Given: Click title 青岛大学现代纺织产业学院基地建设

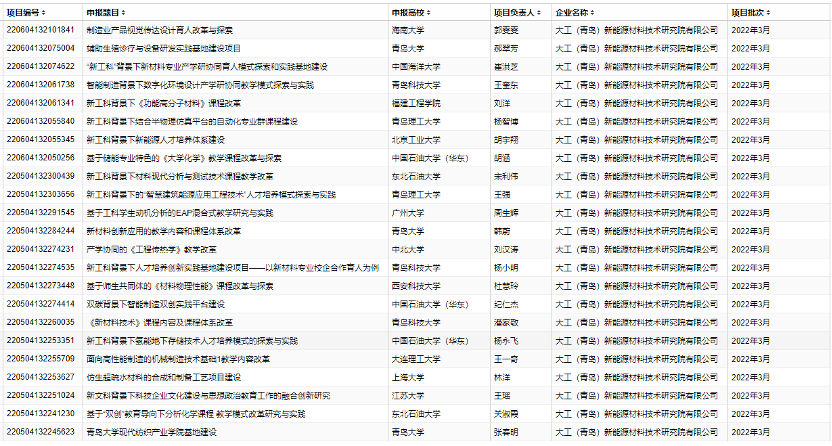Looking at the screenshot, I should point(151,432).
